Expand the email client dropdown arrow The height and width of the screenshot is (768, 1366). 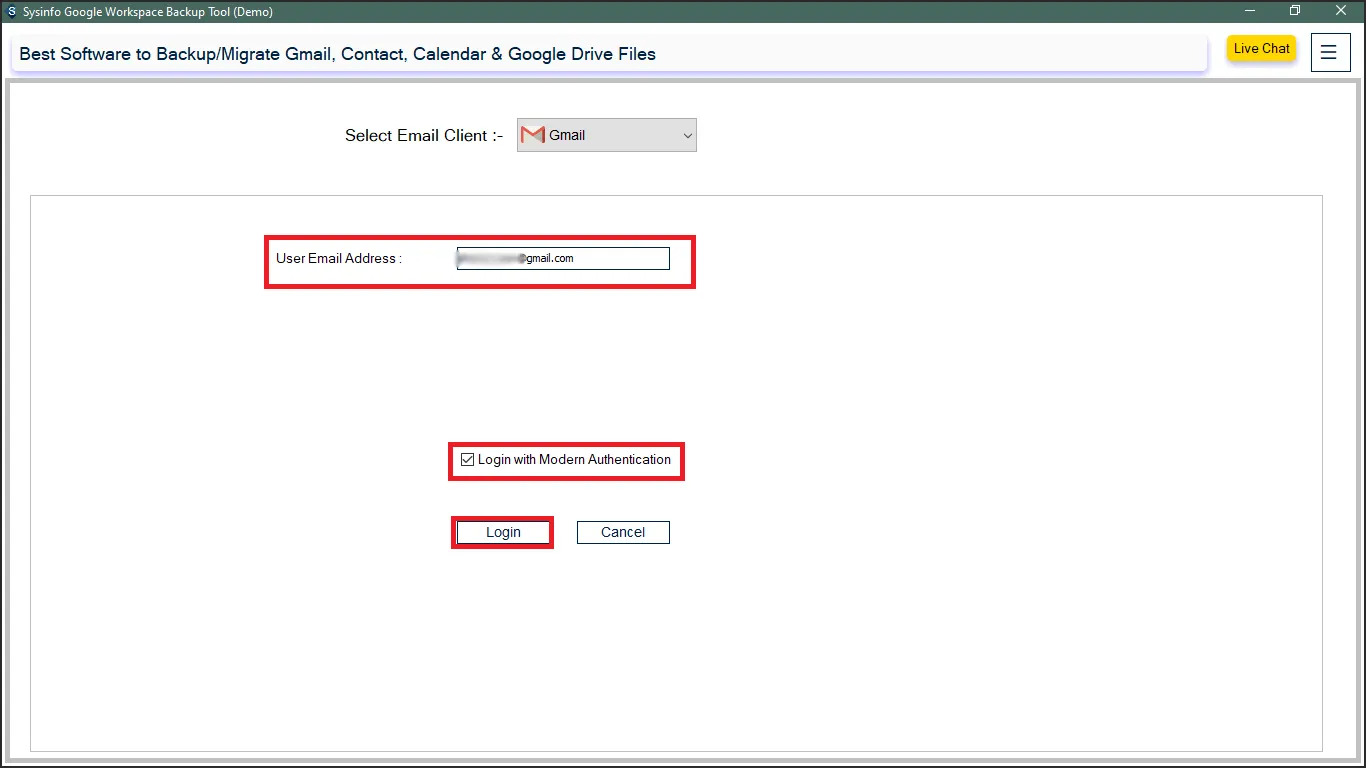pyautogui.click(x=687, y=136)
